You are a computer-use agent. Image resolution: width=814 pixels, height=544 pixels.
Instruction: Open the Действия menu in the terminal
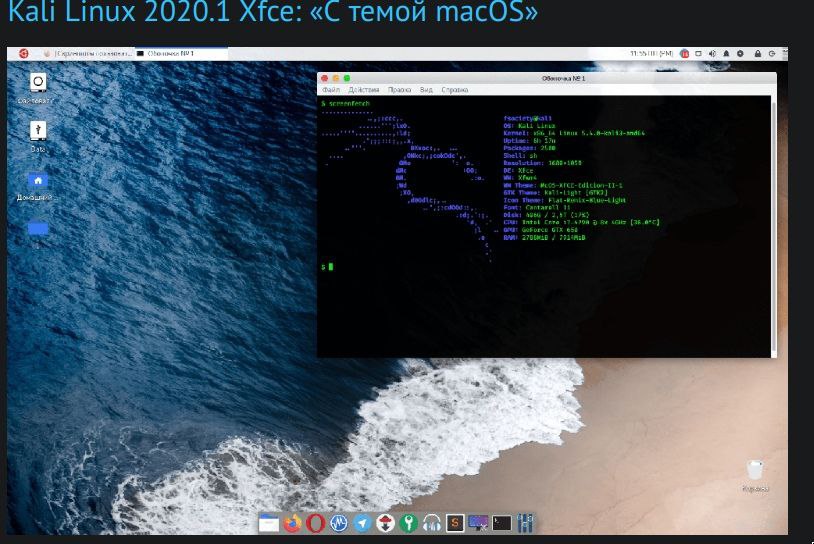363,90
